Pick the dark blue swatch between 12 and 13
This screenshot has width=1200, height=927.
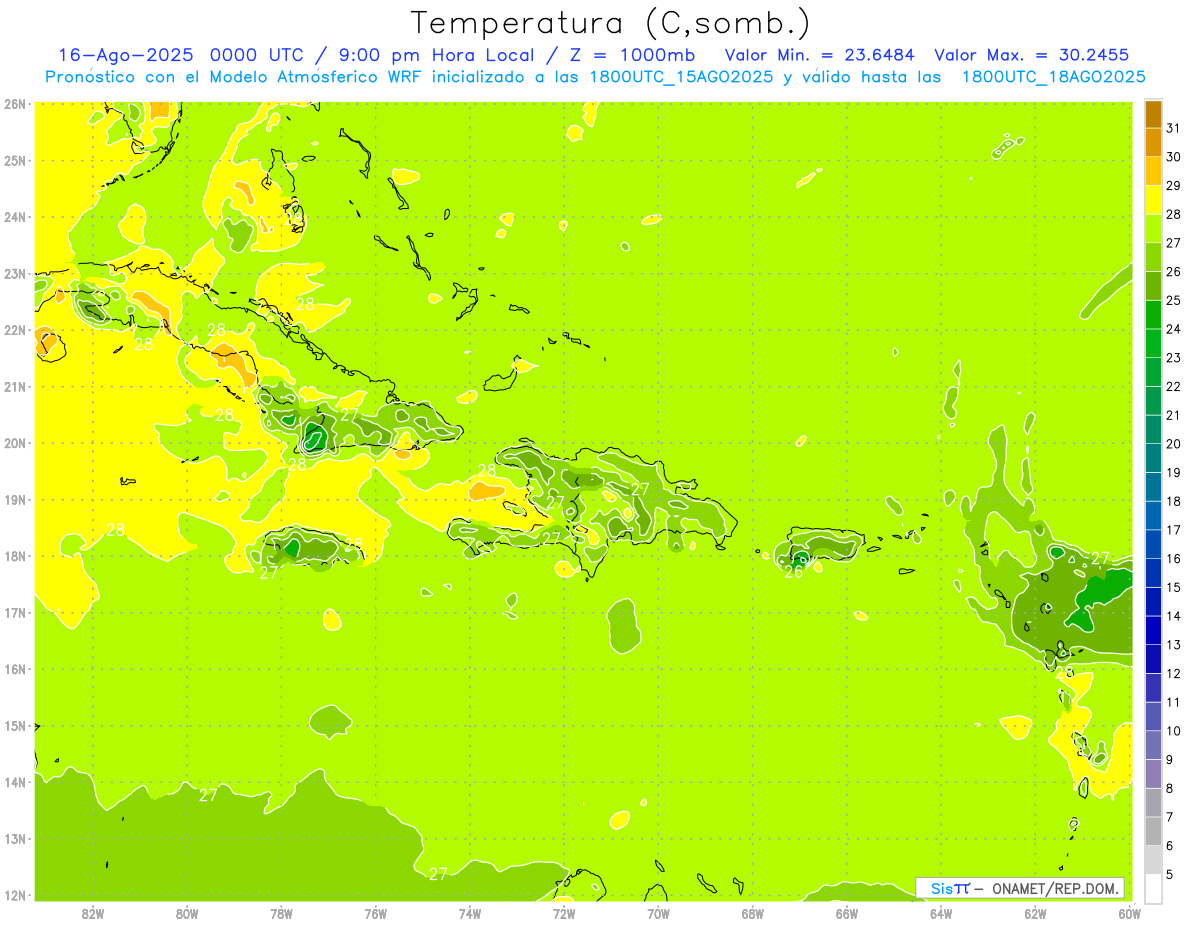(1153, 659)
